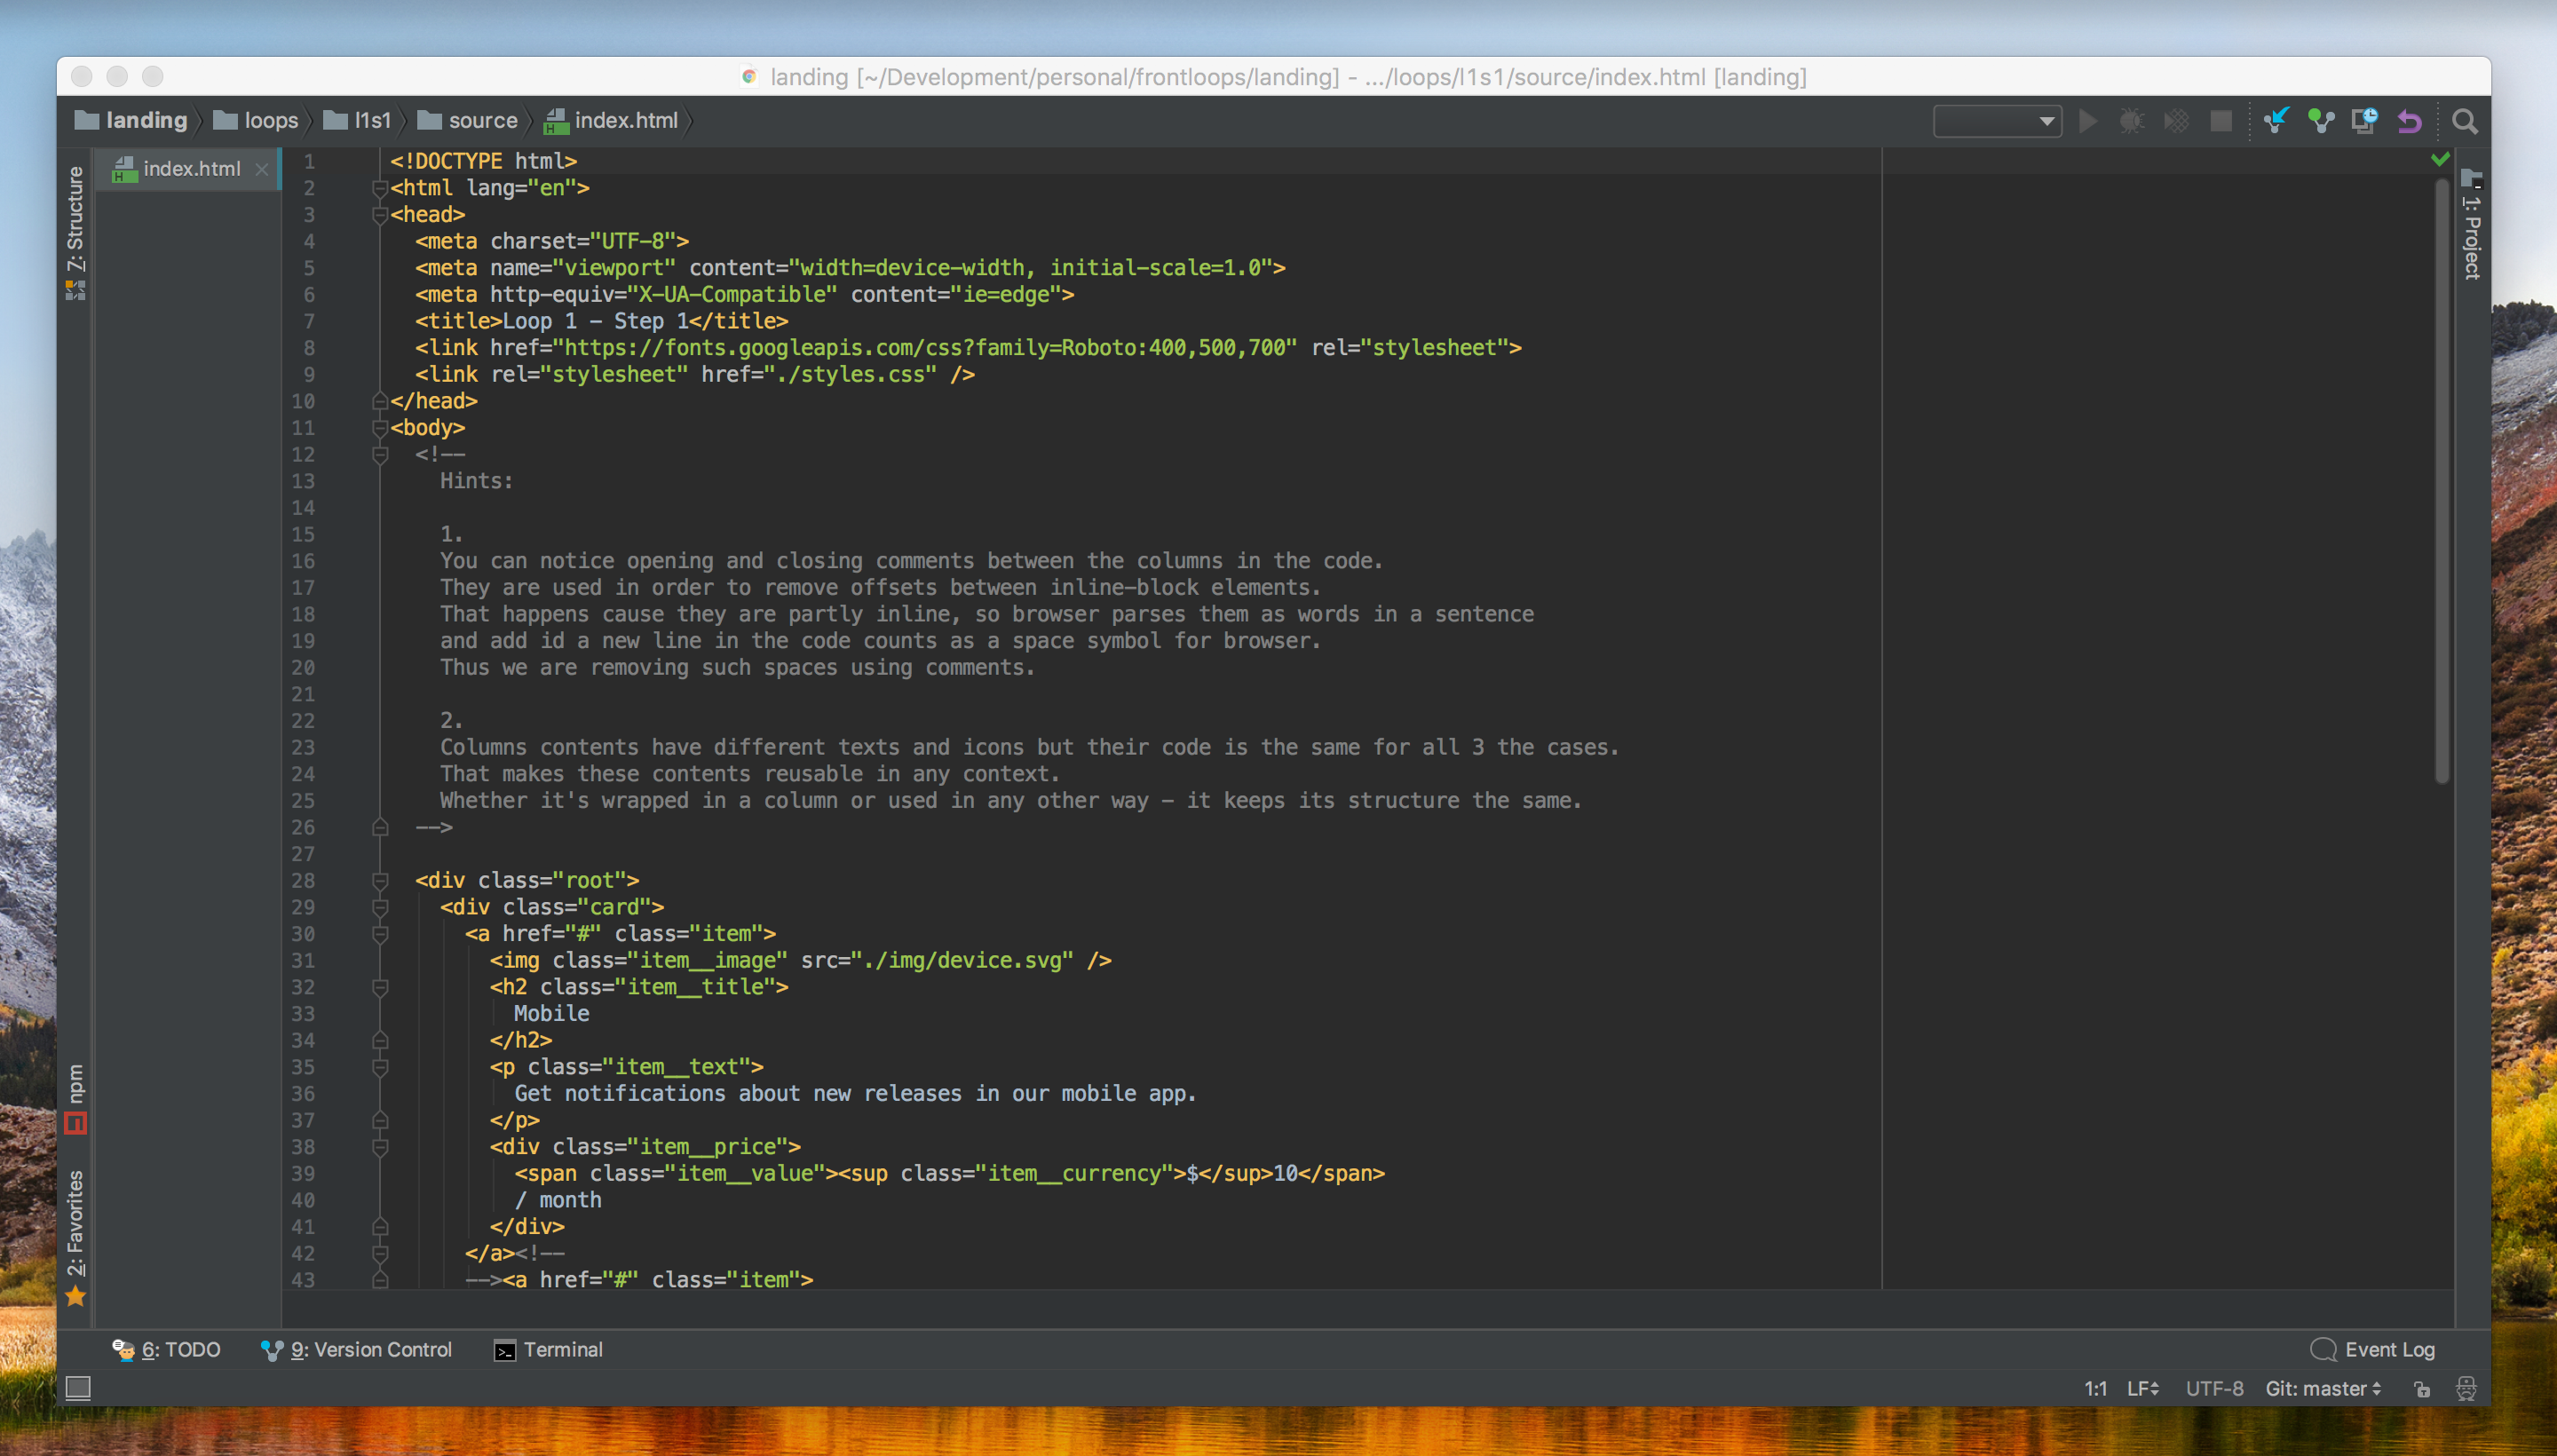Open the Show History clock icon
This screenshot has height=1456, width=2557.
tap(2364, 121)
